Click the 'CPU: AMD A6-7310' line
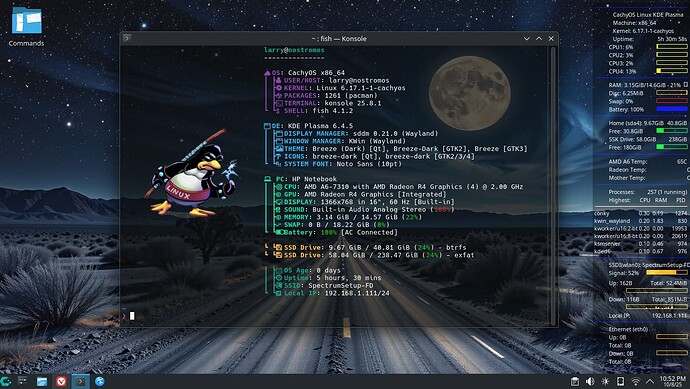 pyautogui.click(x=399, y=187)
